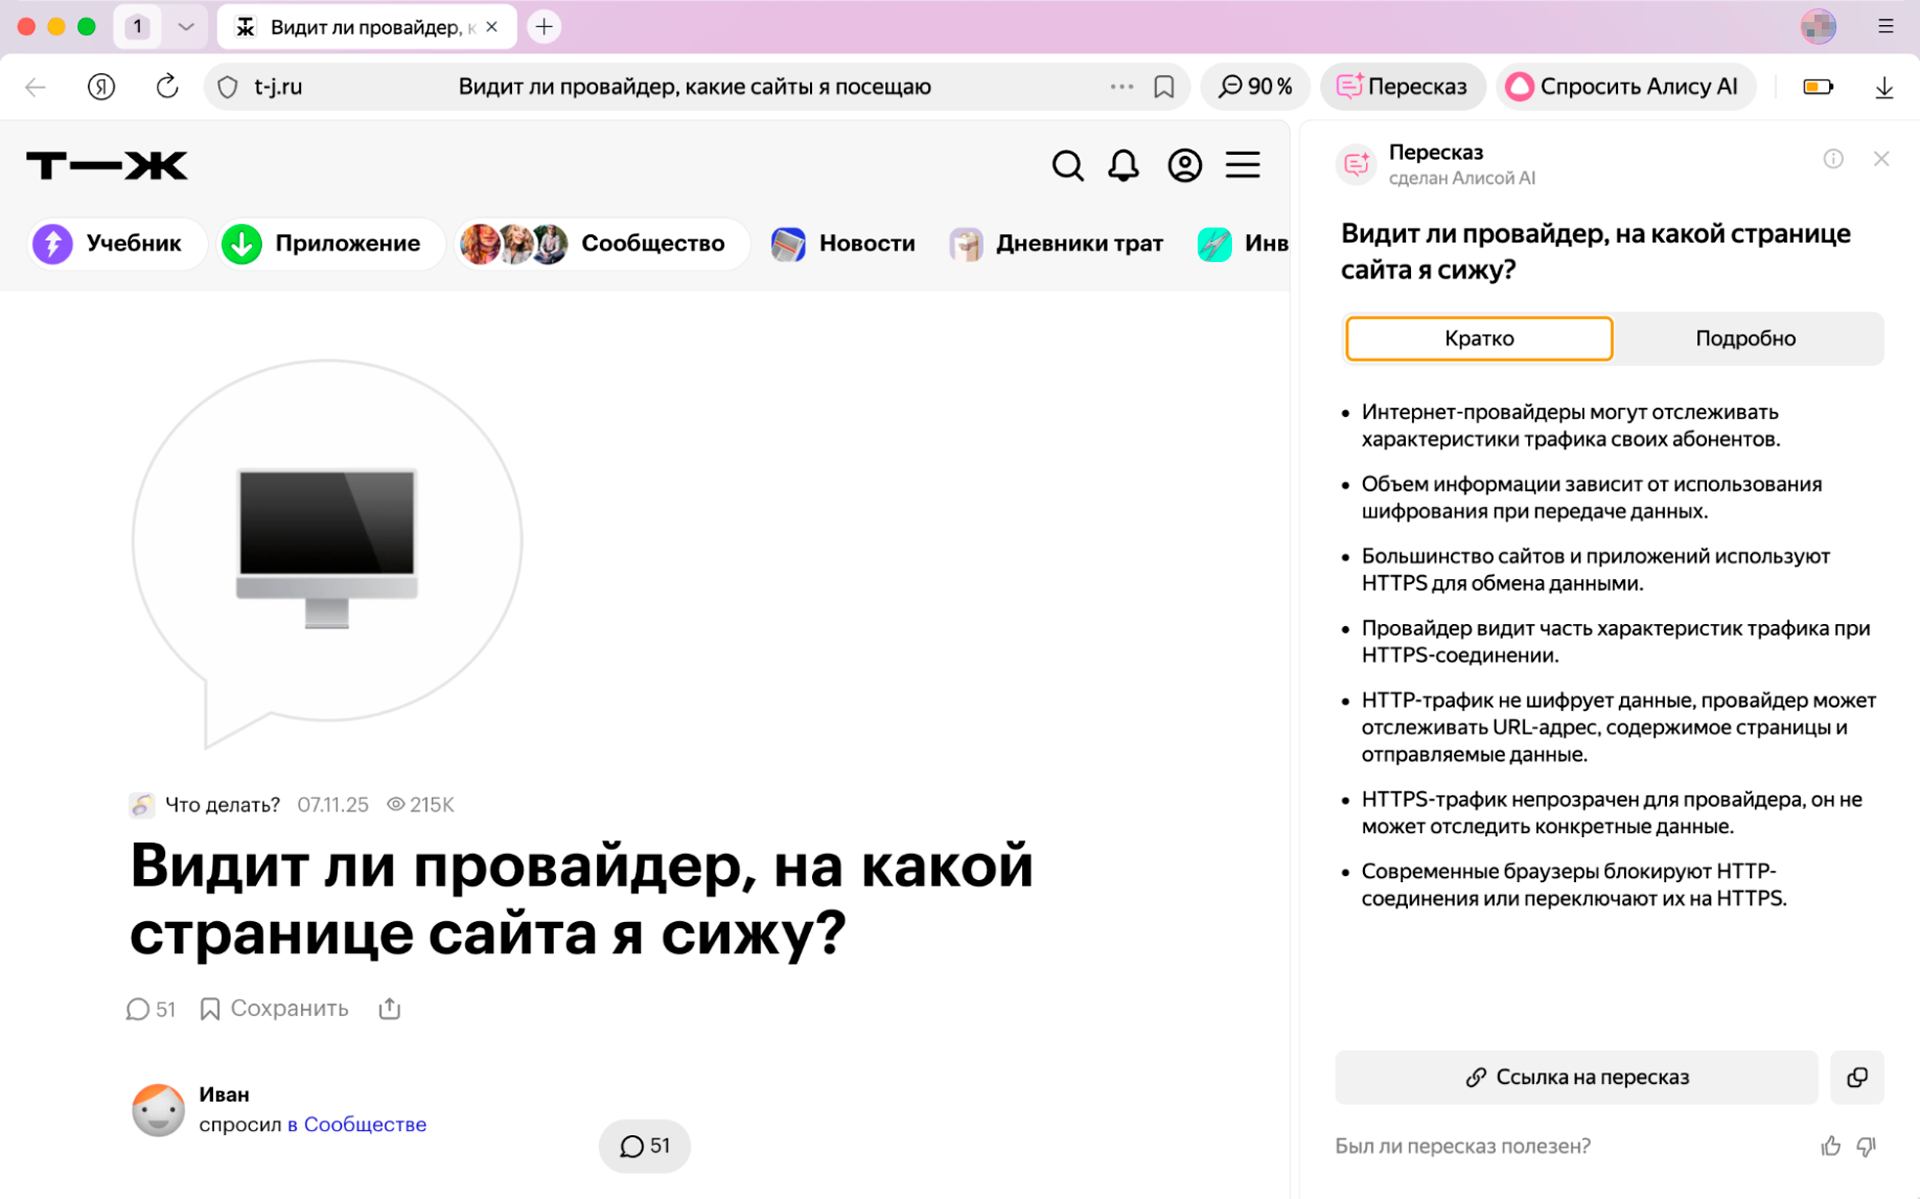Rate summary with thumbs down icon
Image resolution: width=1920 pixels, height=1199 pixels.
click(1866, 1146)
